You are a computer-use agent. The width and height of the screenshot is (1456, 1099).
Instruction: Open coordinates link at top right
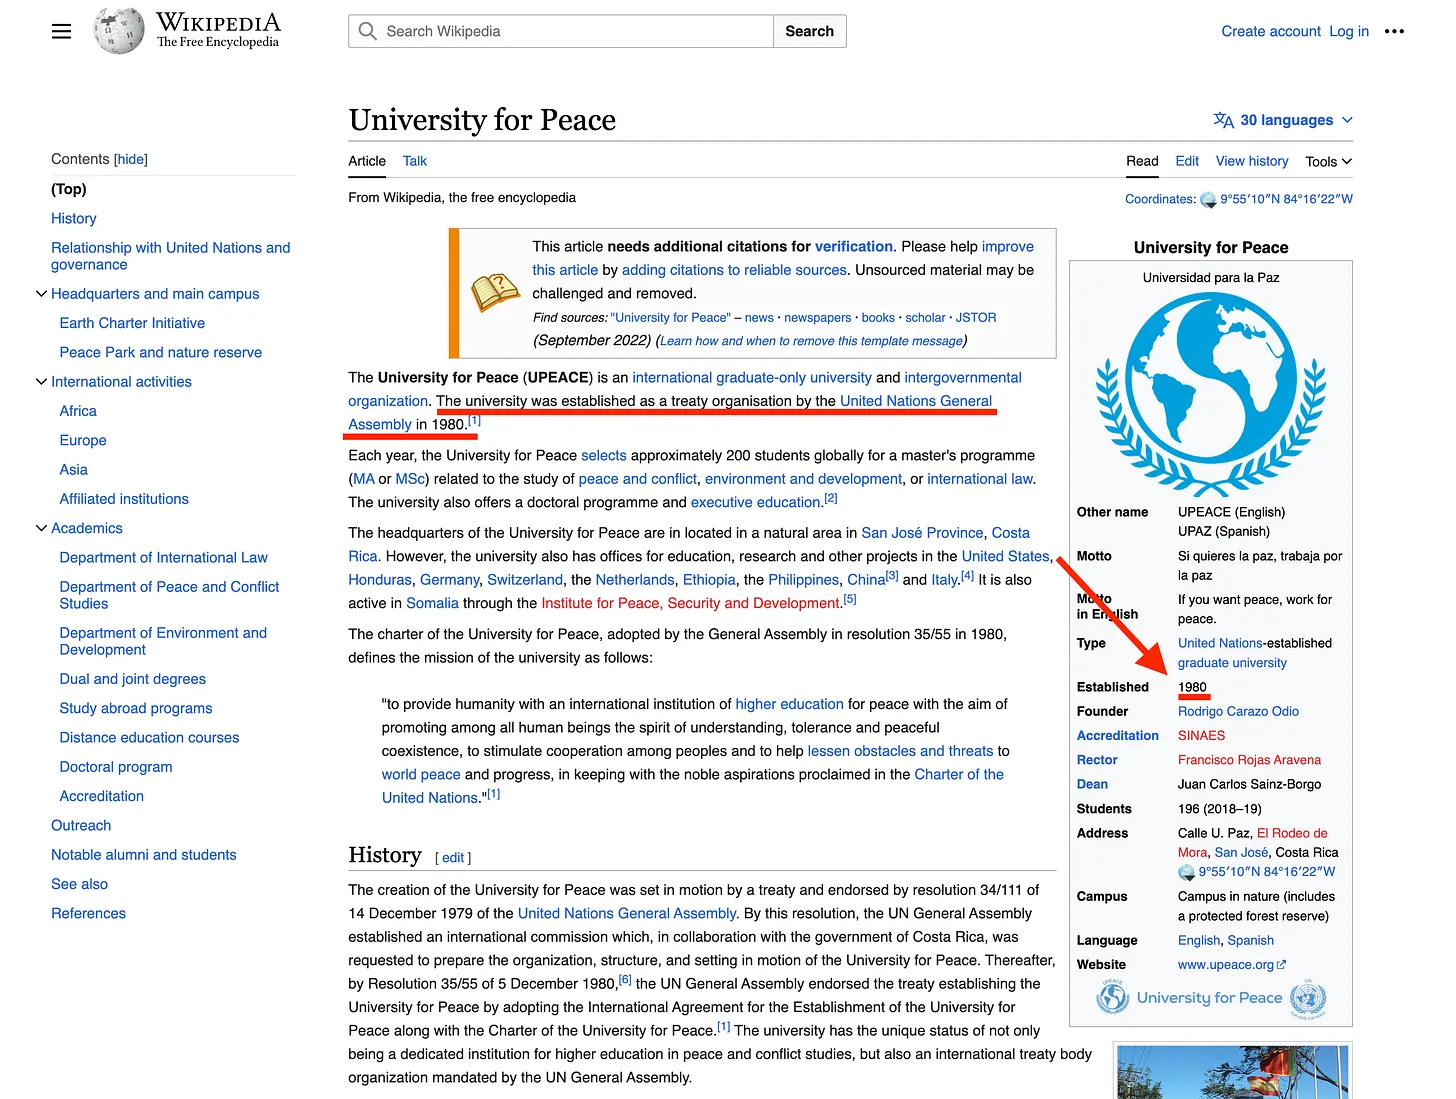point(1286,199)
